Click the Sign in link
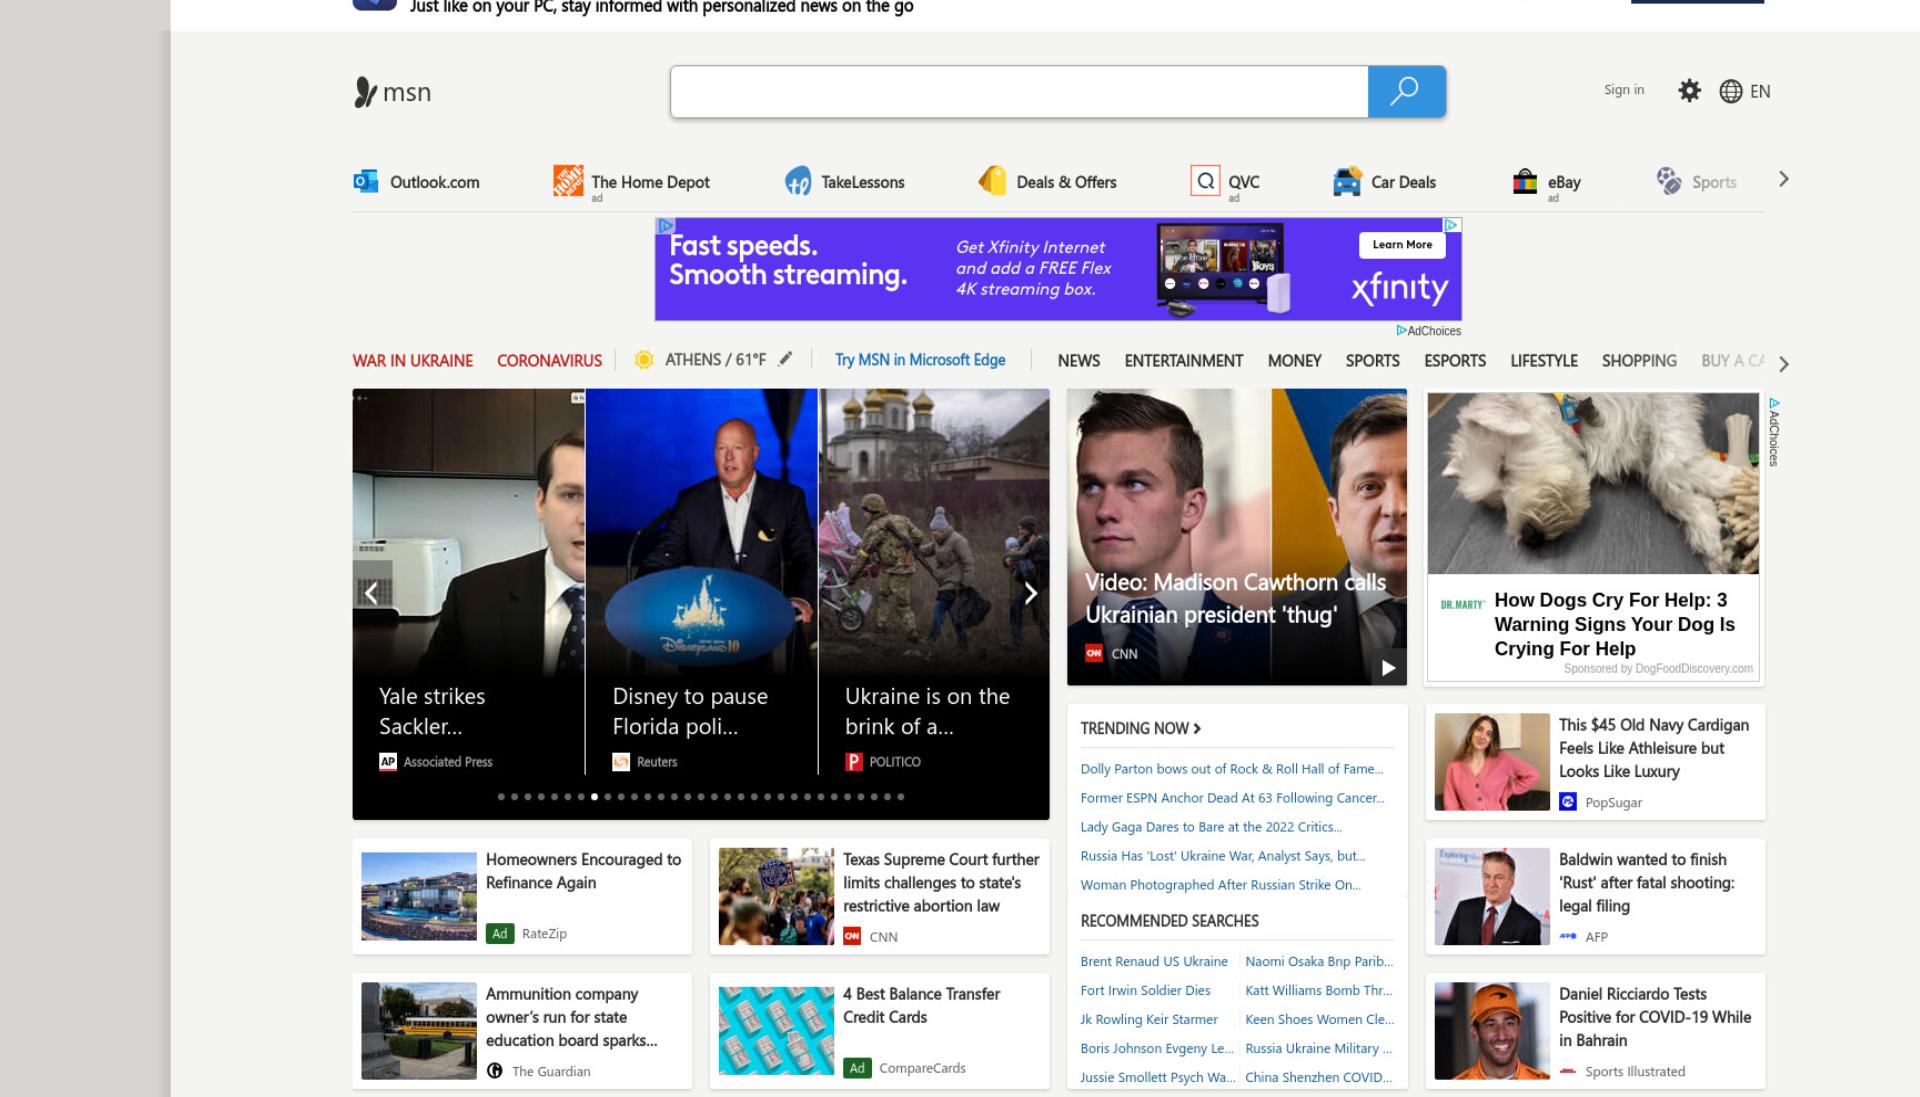 1624,90
